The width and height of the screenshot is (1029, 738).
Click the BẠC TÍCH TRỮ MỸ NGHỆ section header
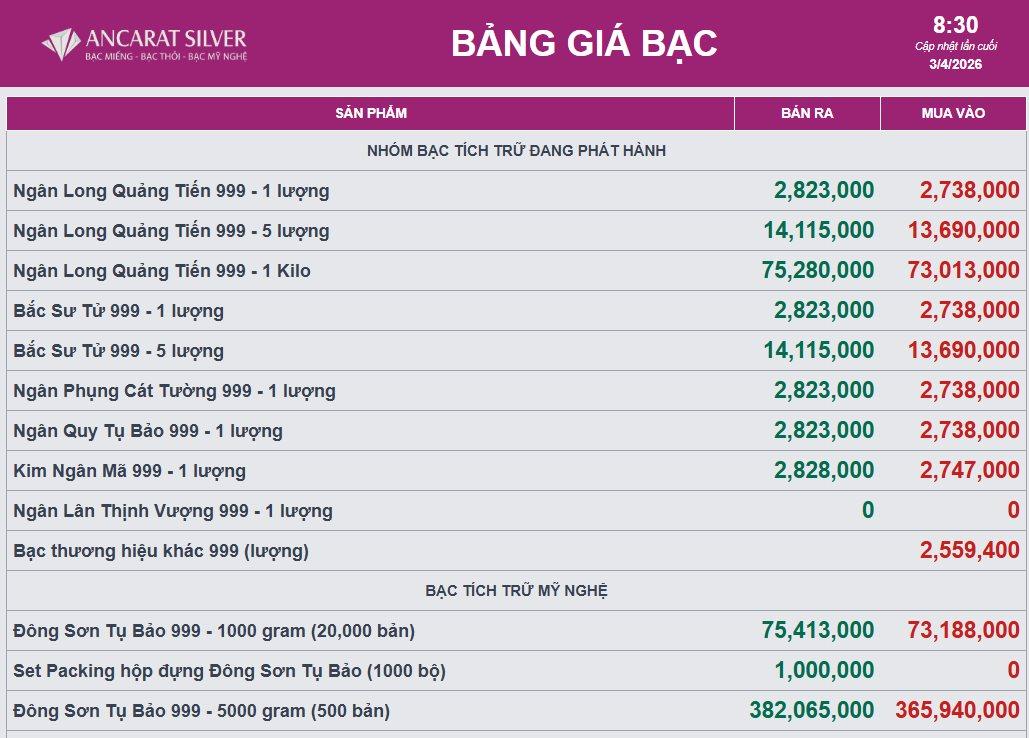[x=516, y=591]
